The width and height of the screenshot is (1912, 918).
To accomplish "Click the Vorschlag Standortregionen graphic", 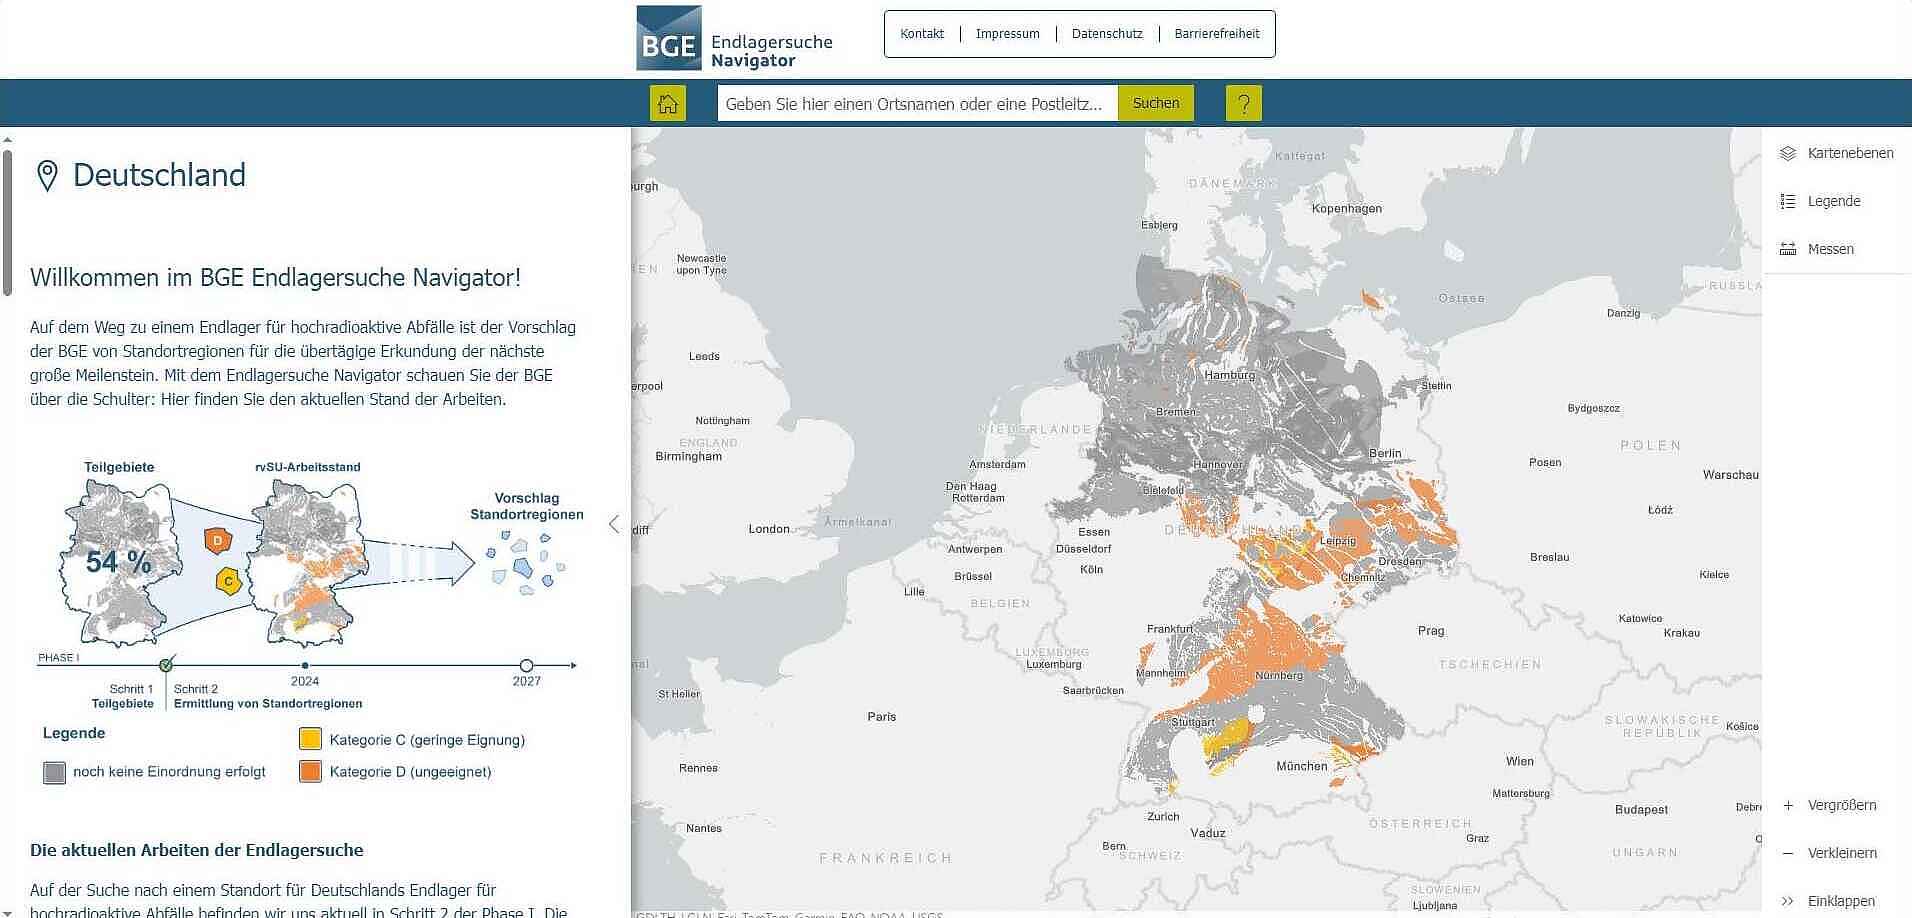I will pyautogui.click(x=526, y=563).
